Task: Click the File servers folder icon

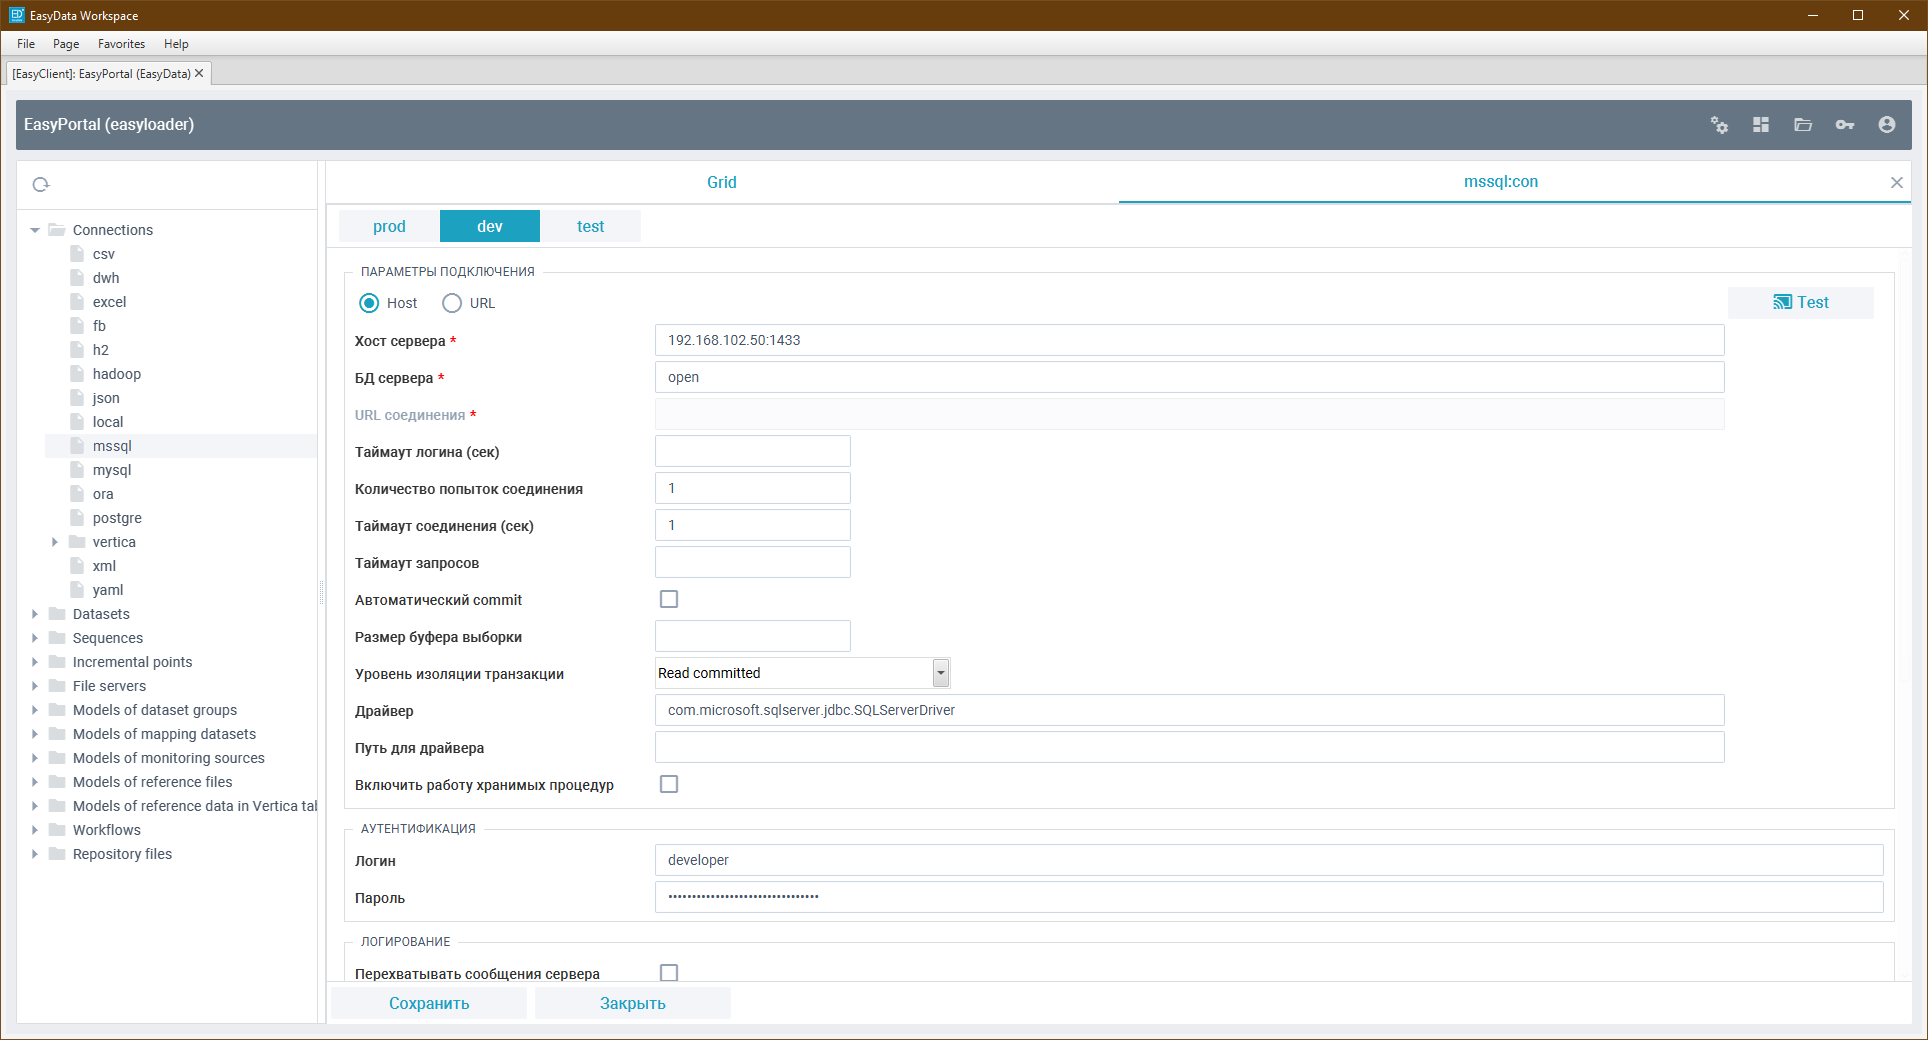Action: [57, 686]
